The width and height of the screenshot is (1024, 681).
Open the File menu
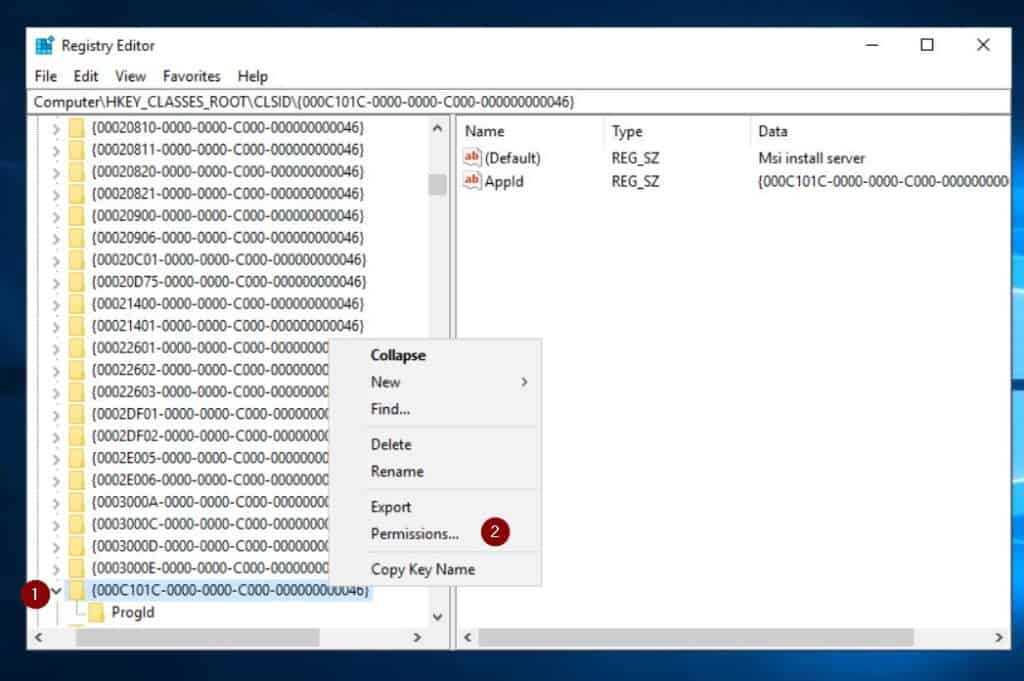pyautogui.click(x=46, y=76)
